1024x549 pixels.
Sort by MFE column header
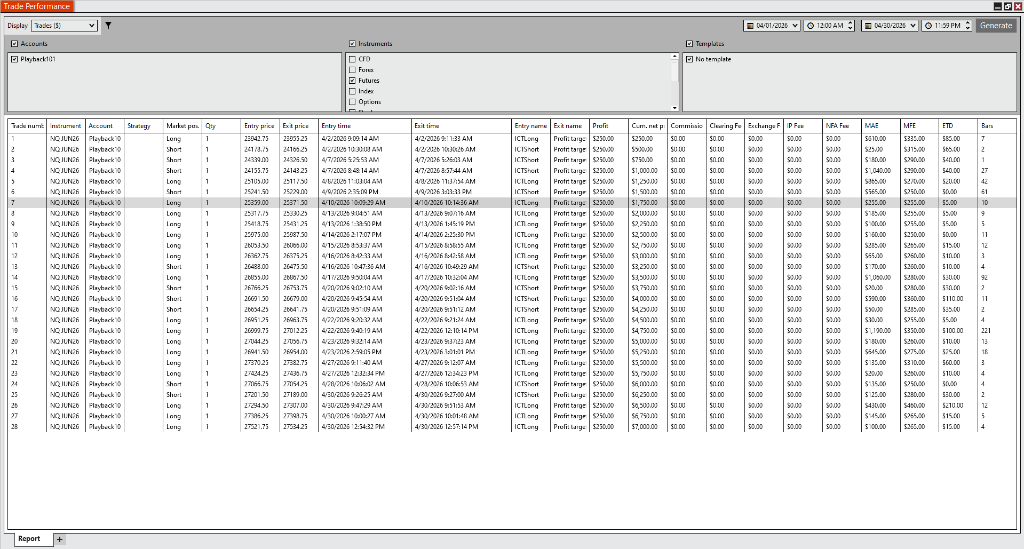pyautogui.click(x=920, y=126)
